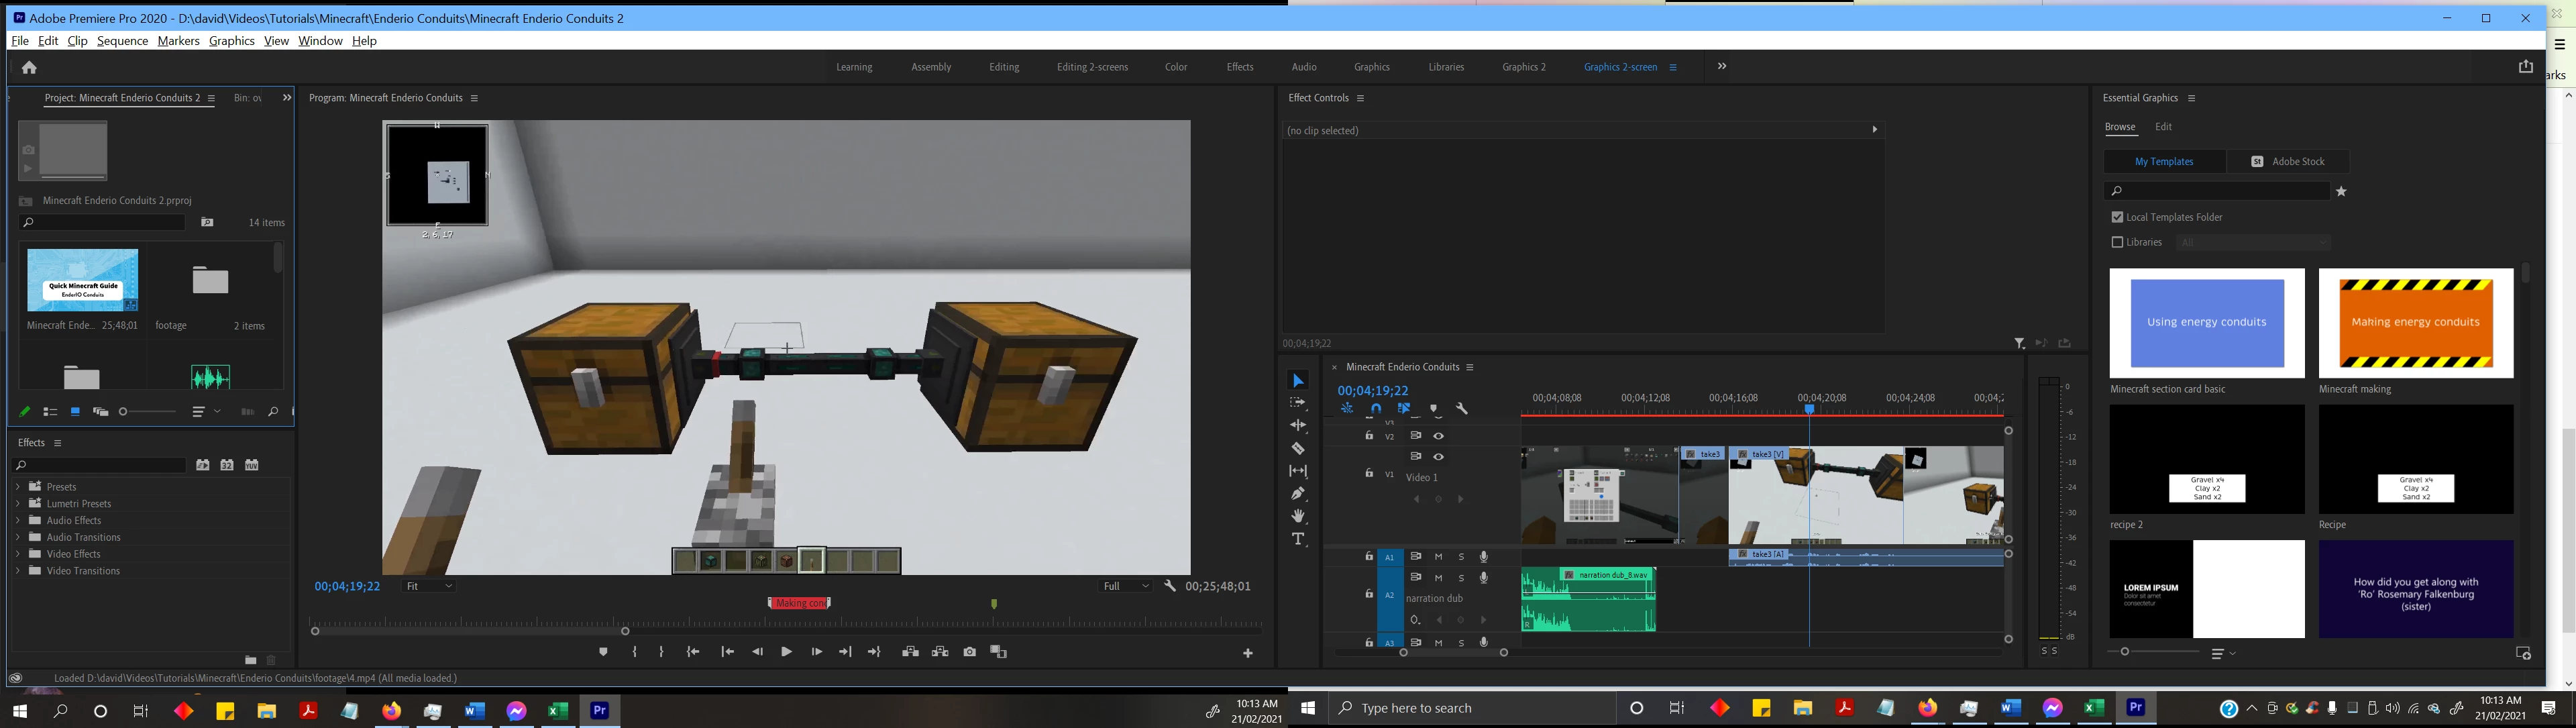Open the Sequence menu
This screenshot has height=728, width=2576.
click(x=122, y=41)
